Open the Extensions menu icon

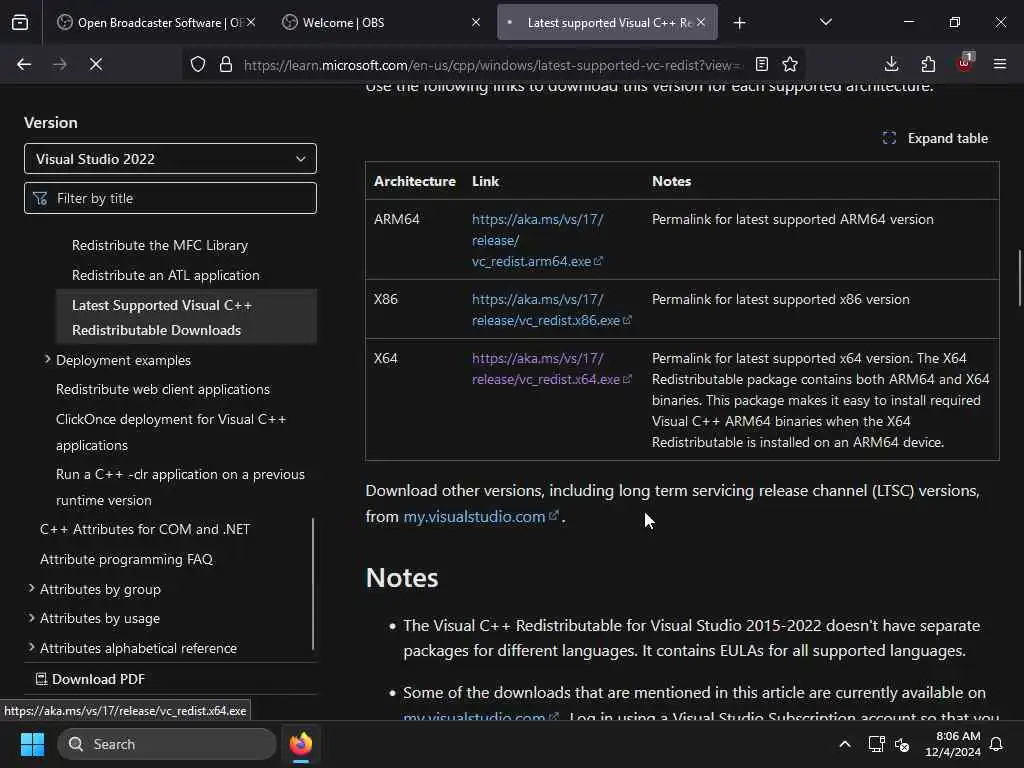(x=928, y=64)
